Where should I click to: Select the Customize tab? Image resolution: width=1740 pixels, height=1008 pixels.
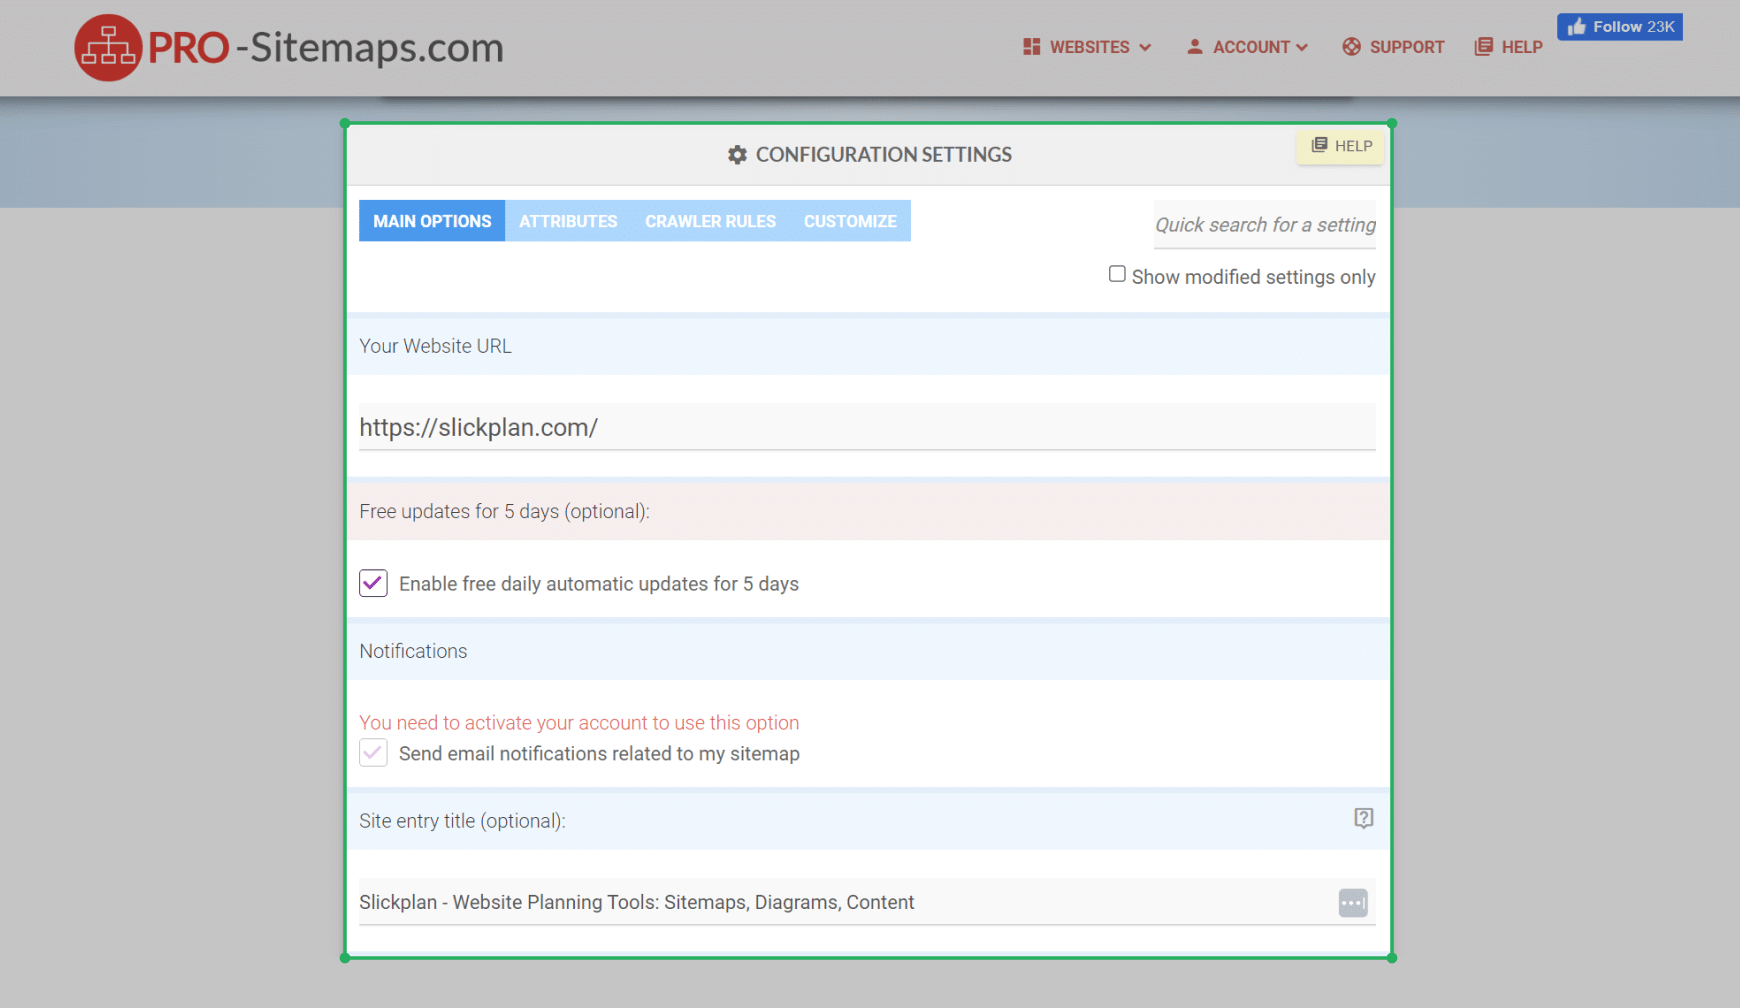[850, 221]
